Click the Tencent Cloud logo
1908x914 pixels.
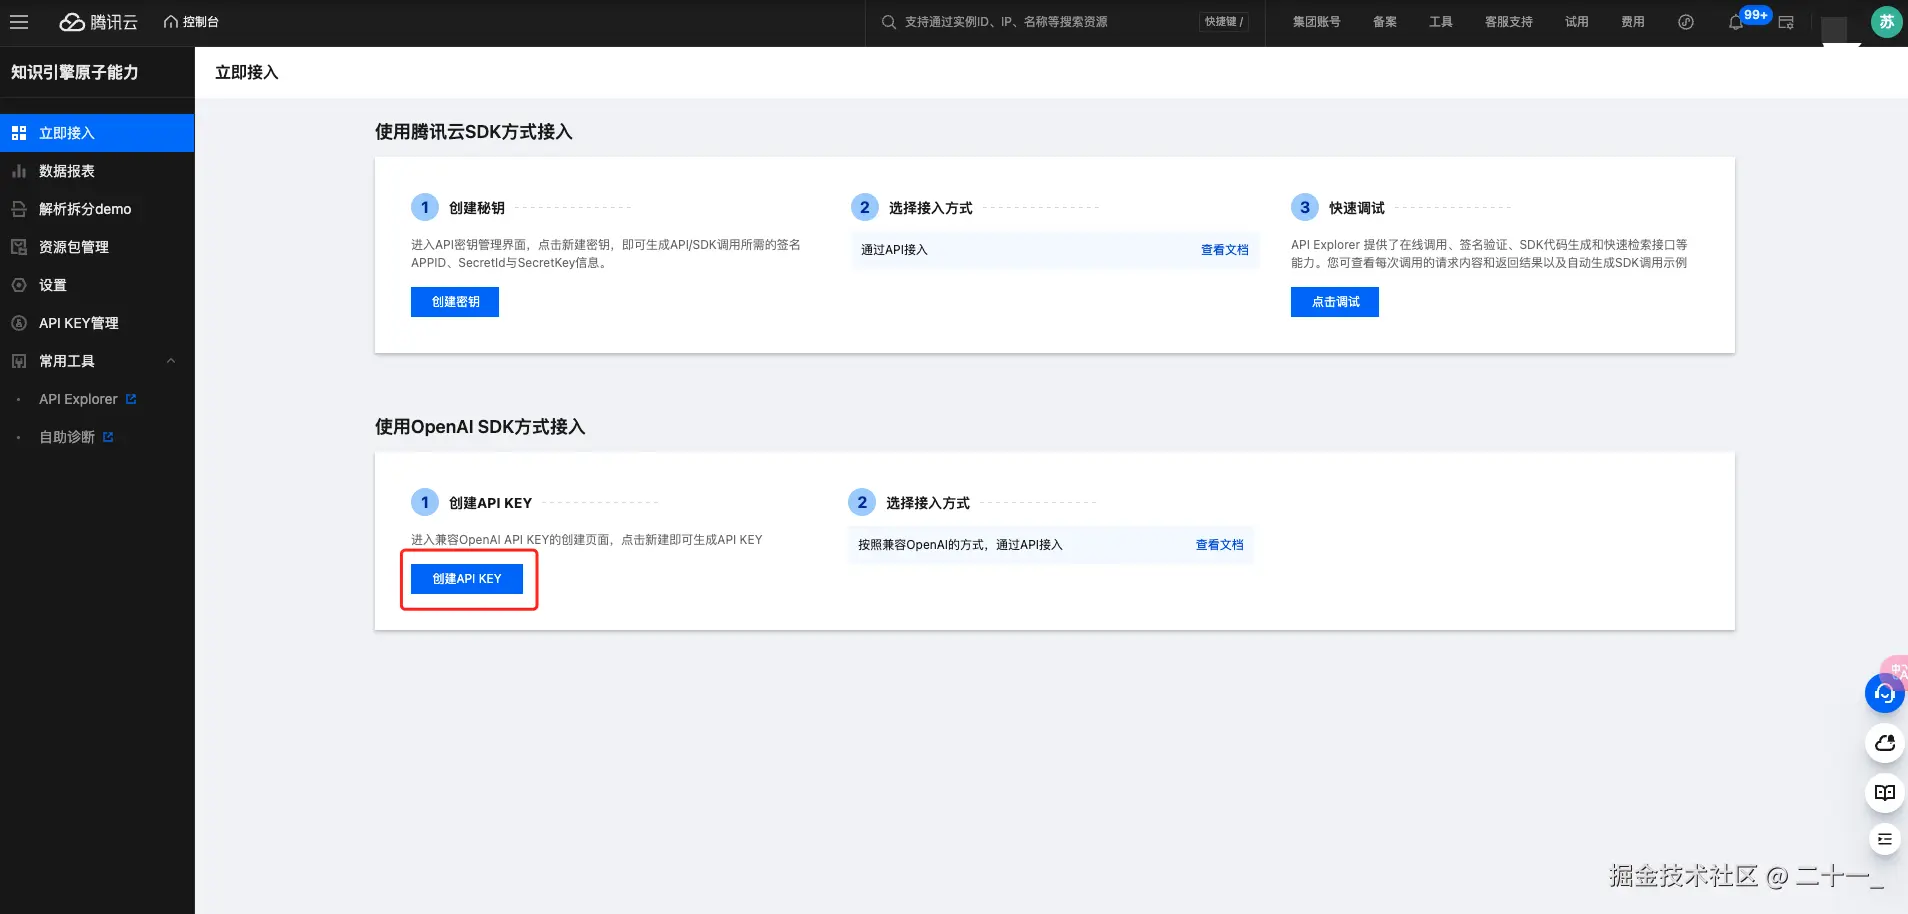tap(98, 22)
